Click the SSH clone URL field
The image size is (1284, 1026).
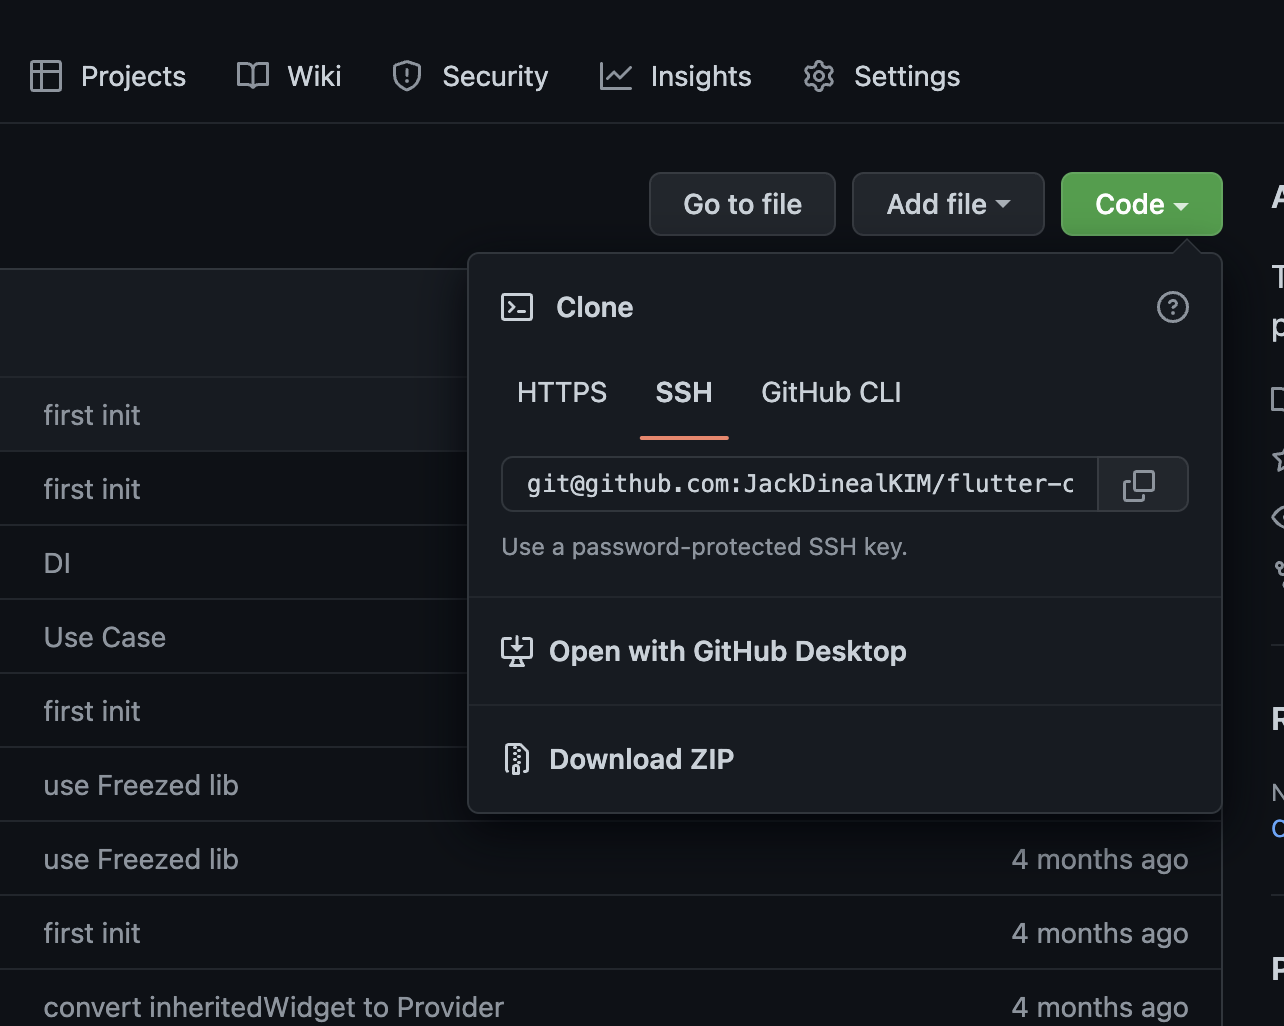[x=800, y=484]
